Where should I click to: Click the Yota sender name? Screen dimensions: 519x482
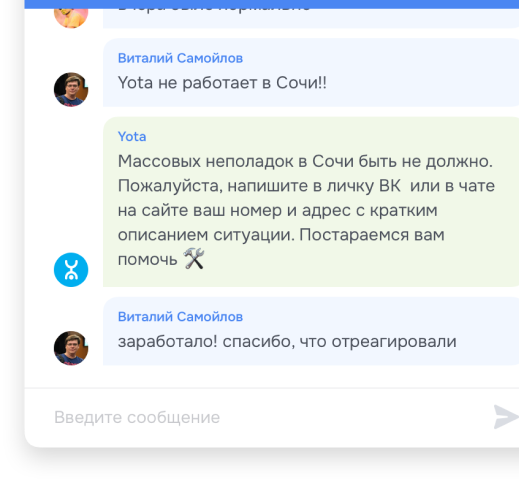tap(132, 137)
